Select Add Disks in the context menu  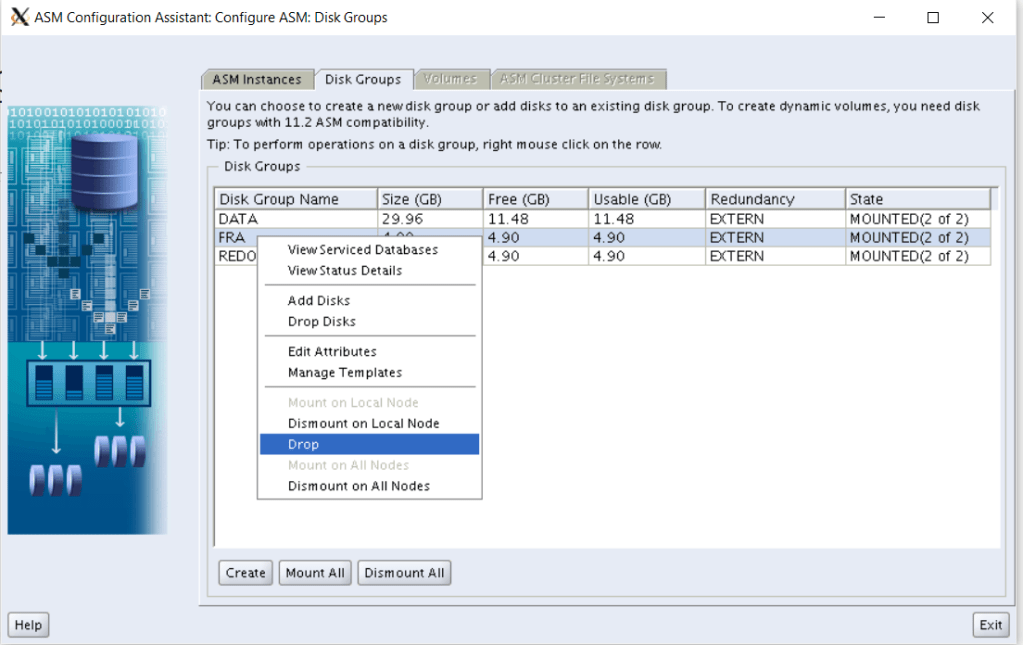click(319, 301)
